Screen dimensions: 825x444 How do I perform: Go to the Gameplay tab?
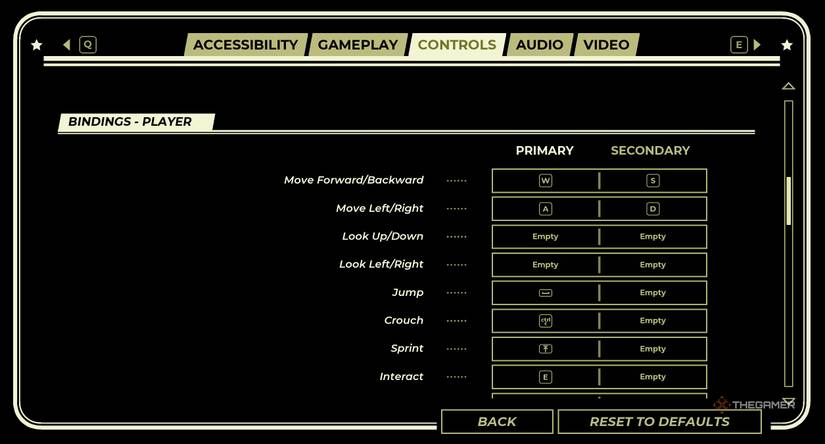point(358,45)
